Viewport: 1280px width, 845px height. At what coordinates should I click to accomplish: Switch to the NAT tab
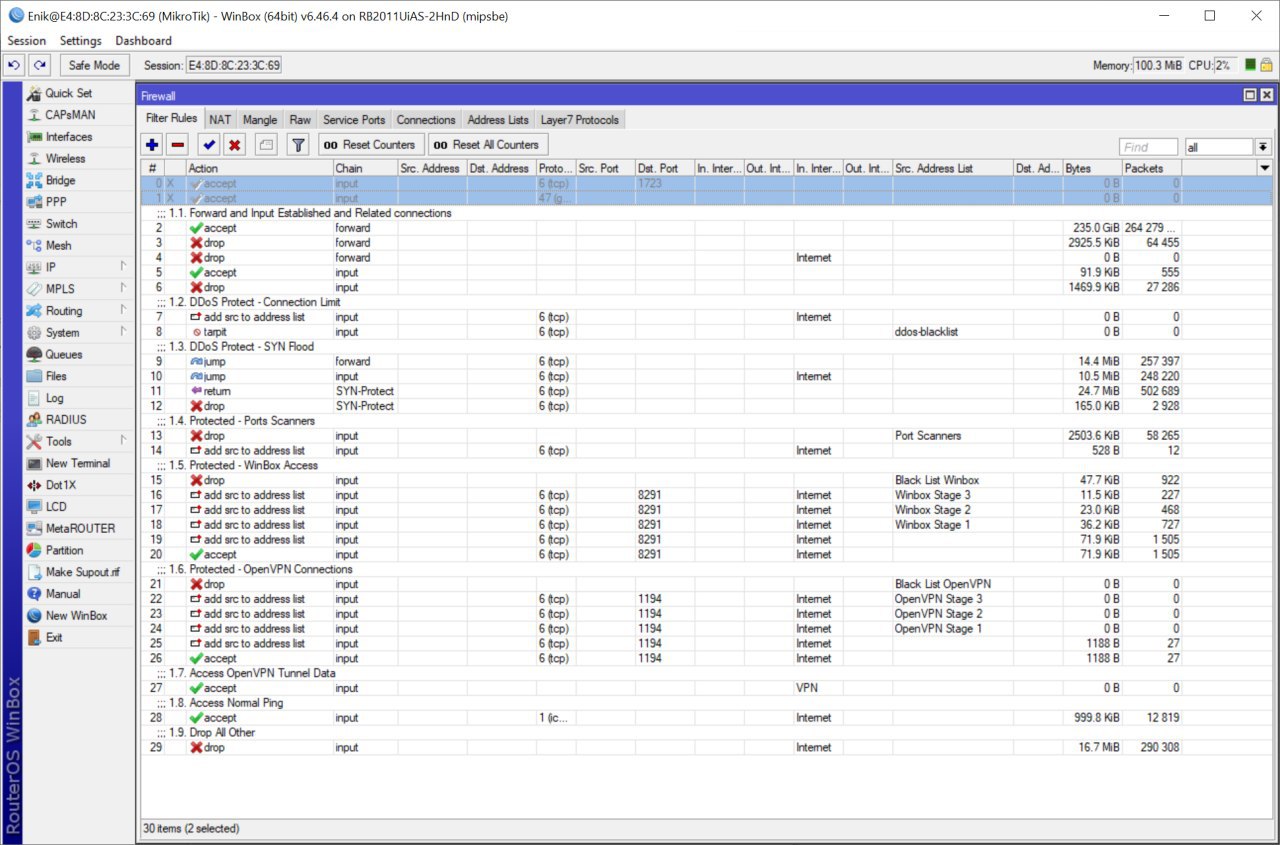click(220, 120)
